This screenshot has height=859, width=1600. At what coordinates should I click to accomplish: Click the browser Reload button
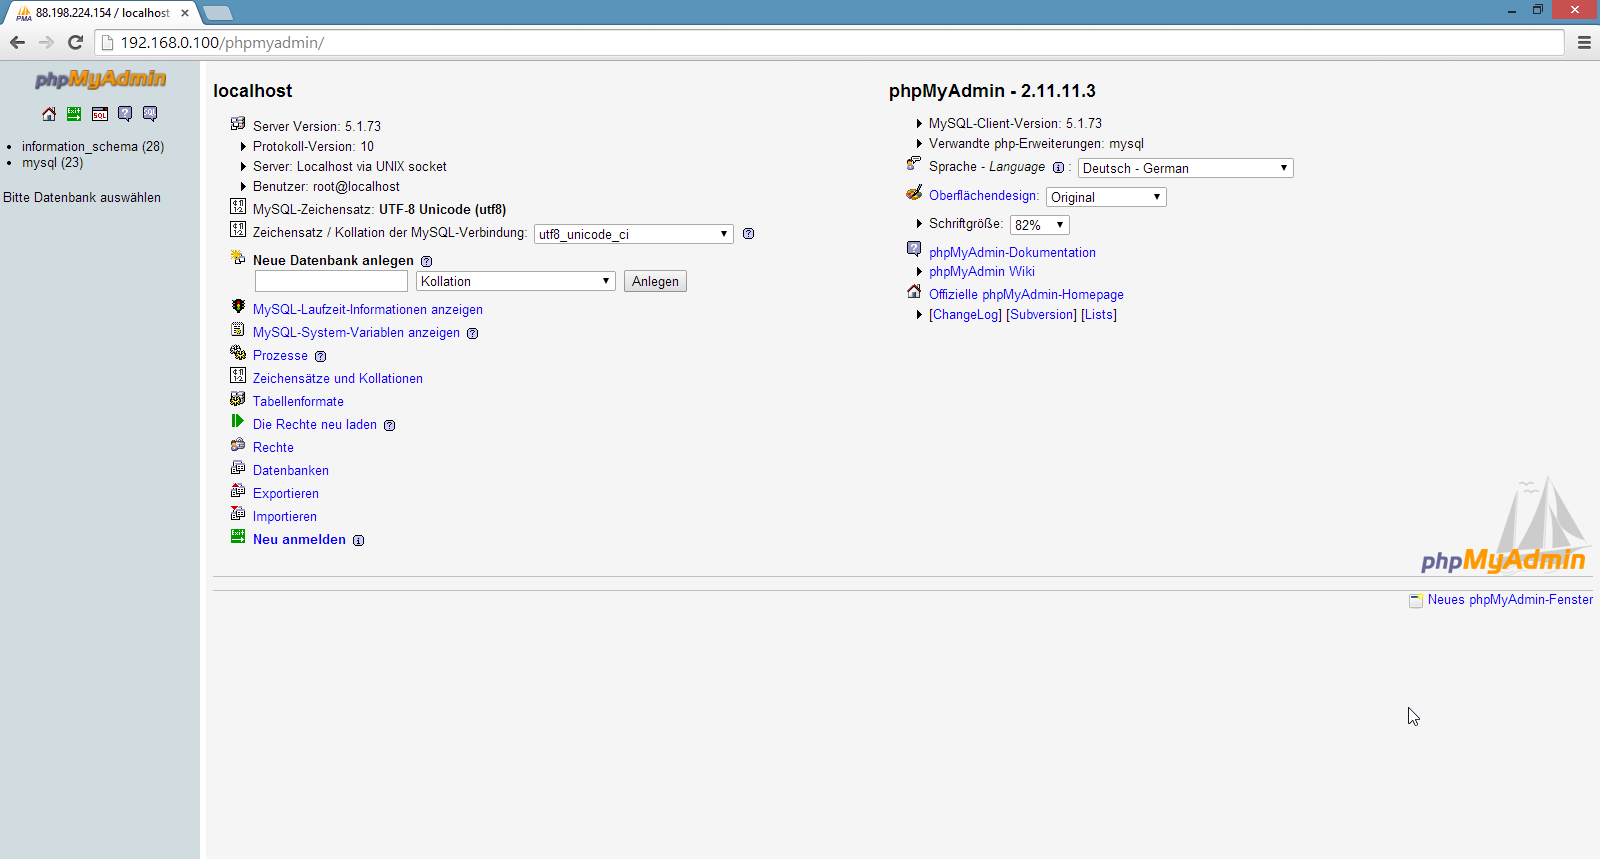75,42
